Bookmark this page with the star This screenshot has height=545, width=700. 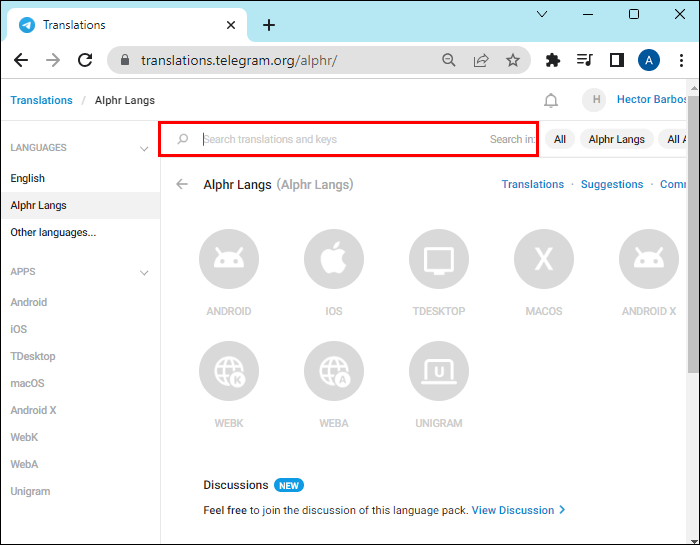pyautogui.click(x=513, y=60)
